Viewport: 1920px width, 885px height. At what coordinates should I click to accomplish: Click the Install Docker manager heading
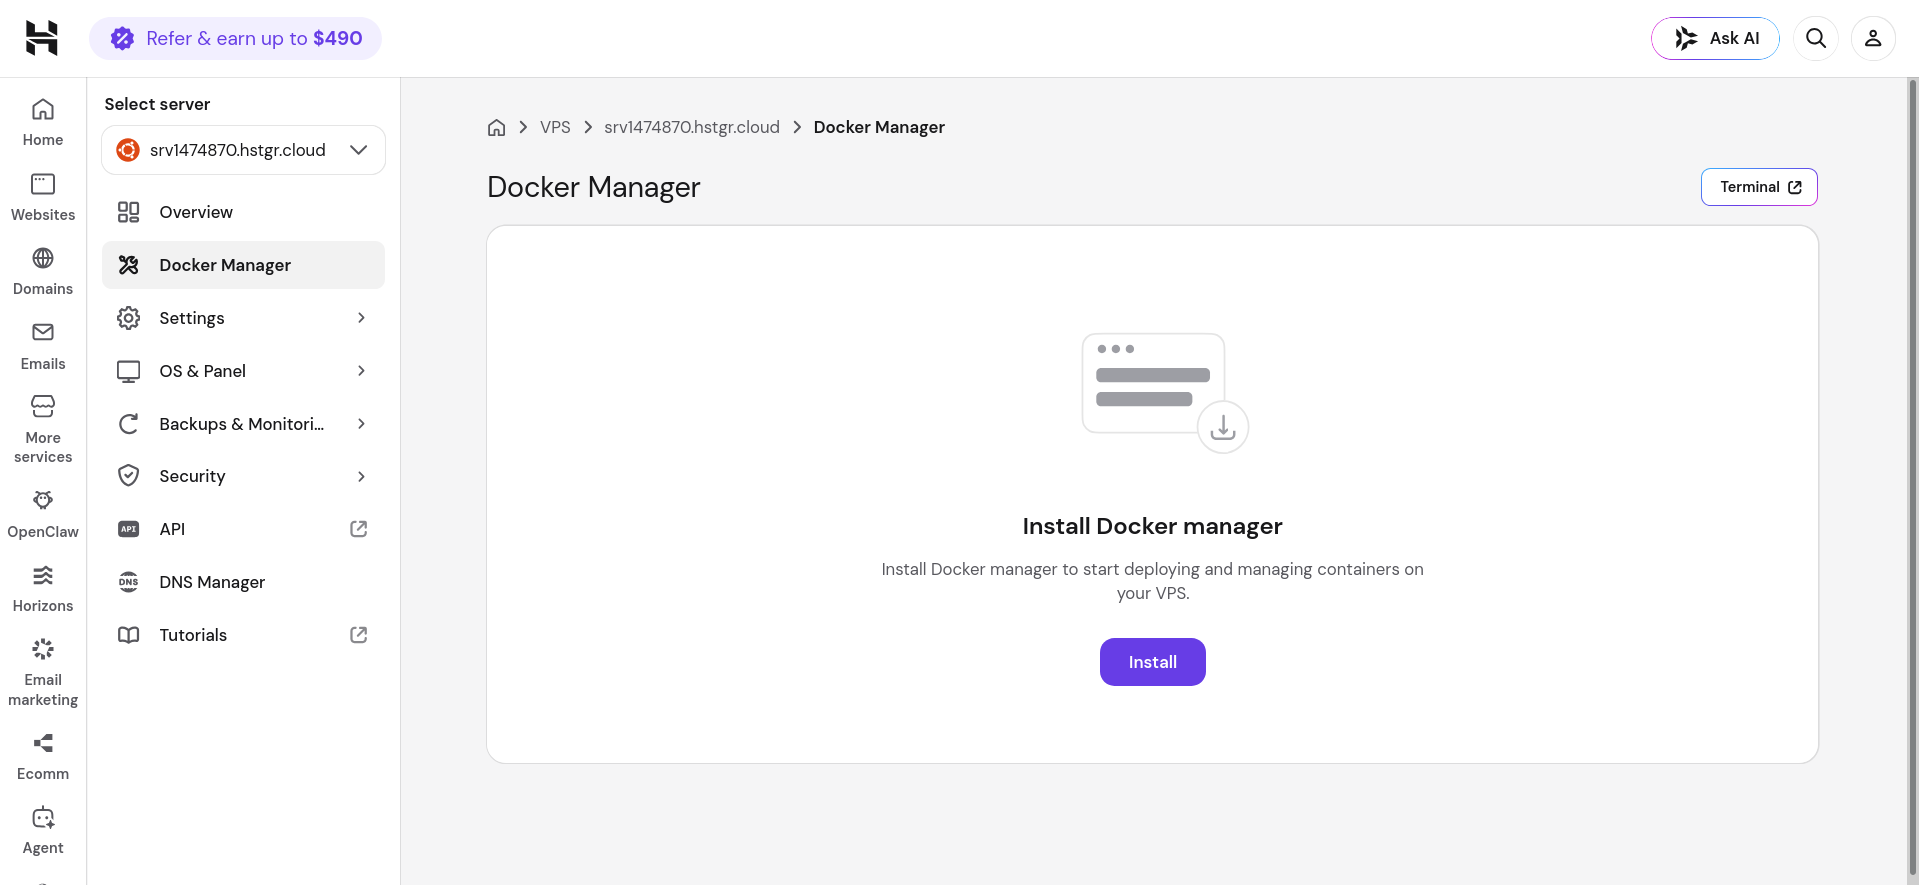1152,526
